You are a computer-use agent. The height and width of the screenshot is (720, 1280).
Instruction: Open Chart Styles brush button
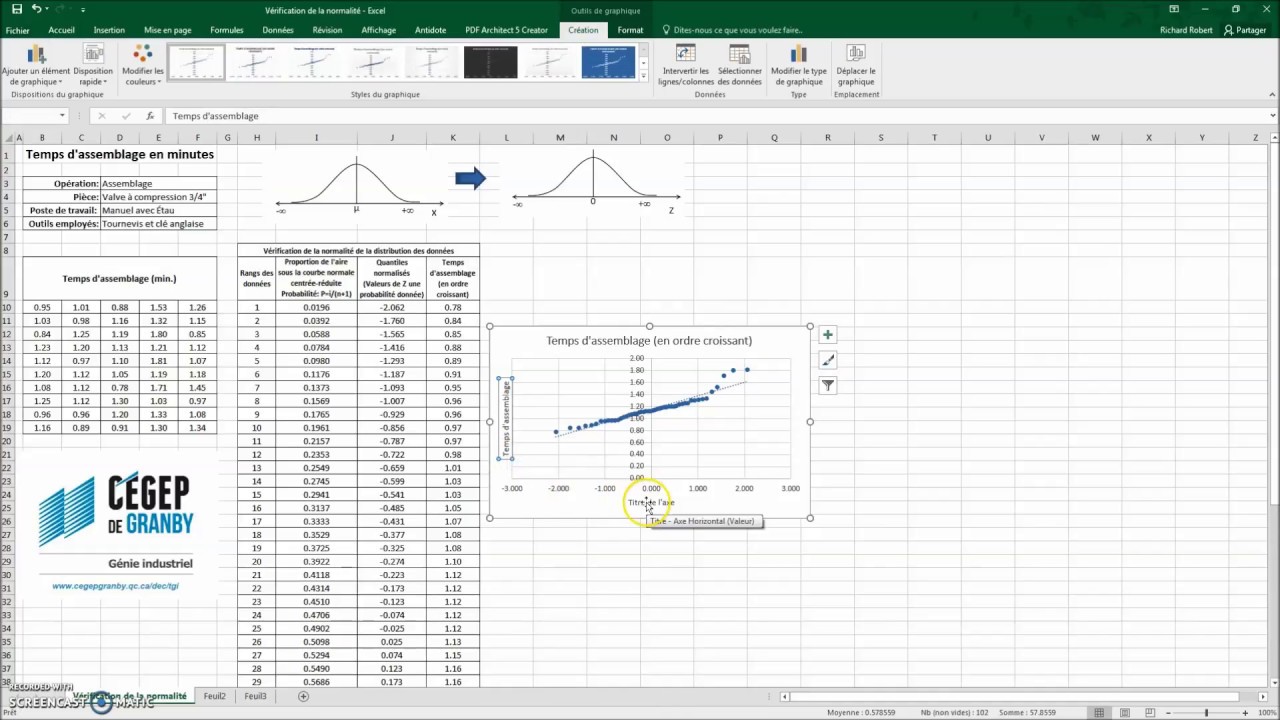coord(827,360)
